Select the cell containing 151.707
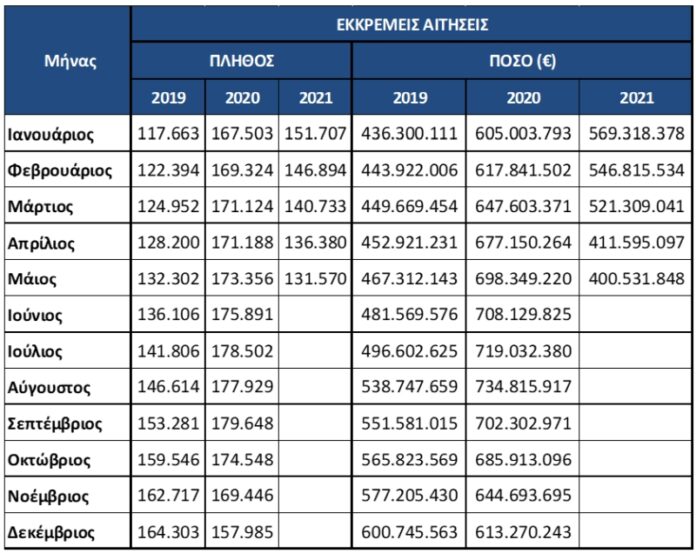Screen dimensions: 696x553 [314, 133]
